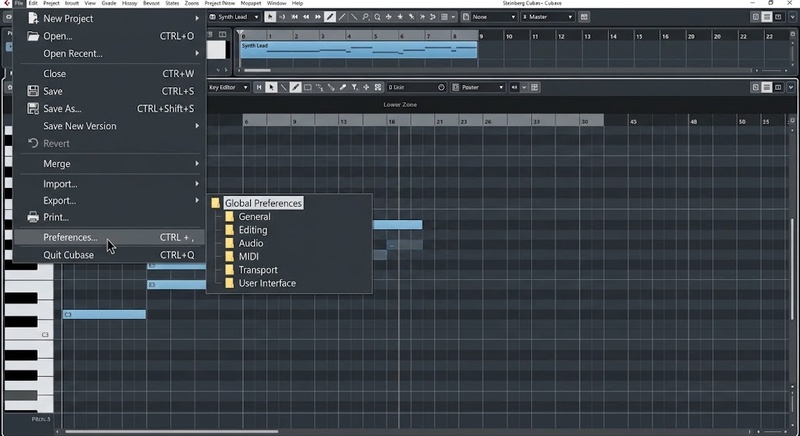Select Global Preferences folder
Viewport: 800px width, 436px height.
point(263,203)
